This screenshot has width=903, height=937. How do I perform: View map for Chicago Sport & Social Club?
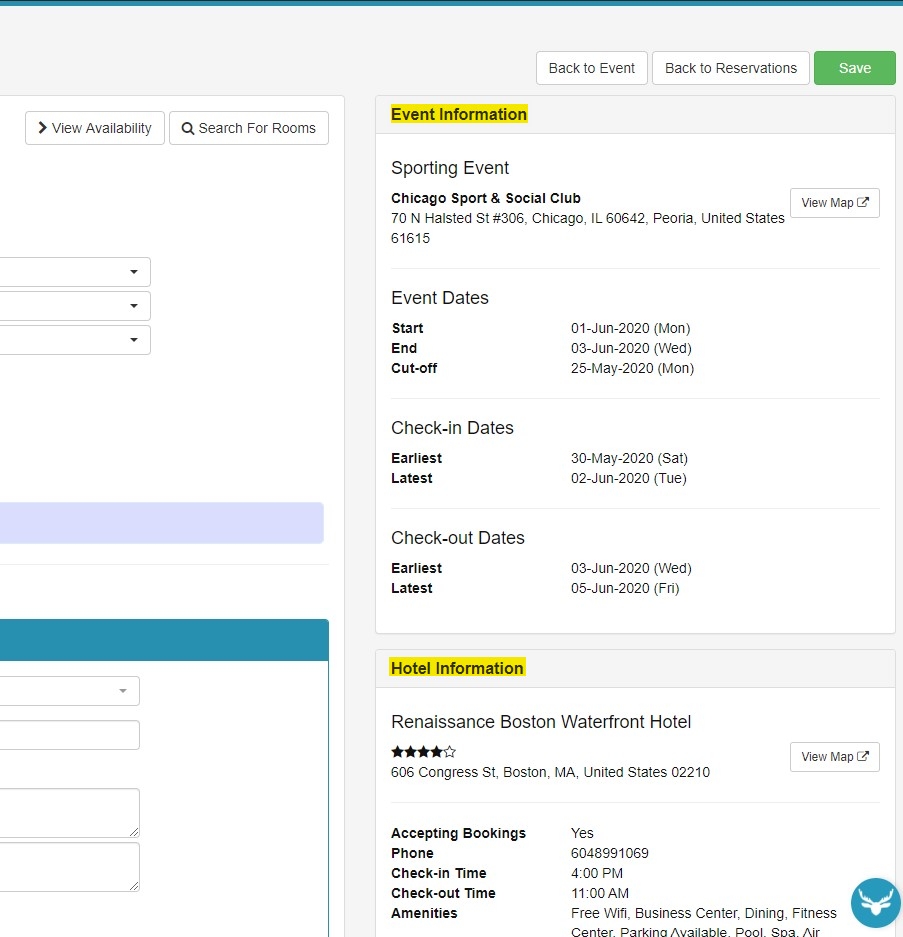click(834, 203)
